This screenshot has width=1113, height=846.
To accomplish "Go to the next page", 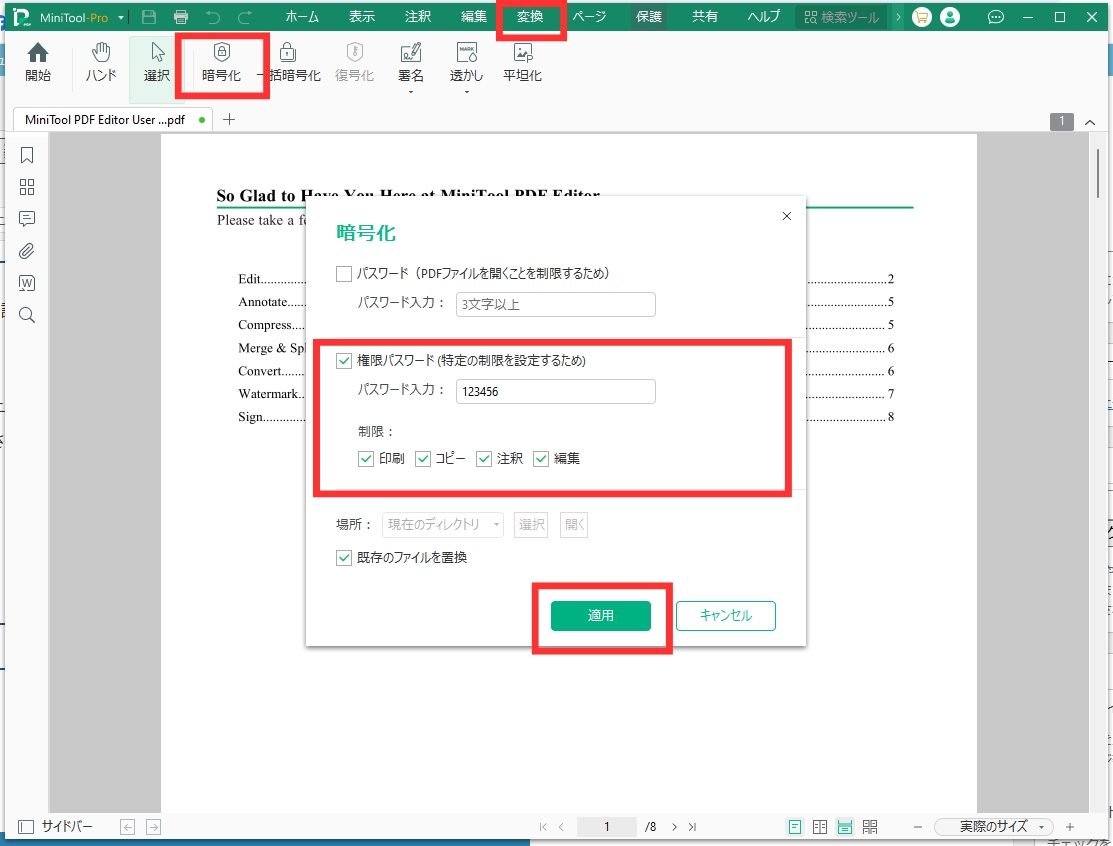I will coord(674,827).
